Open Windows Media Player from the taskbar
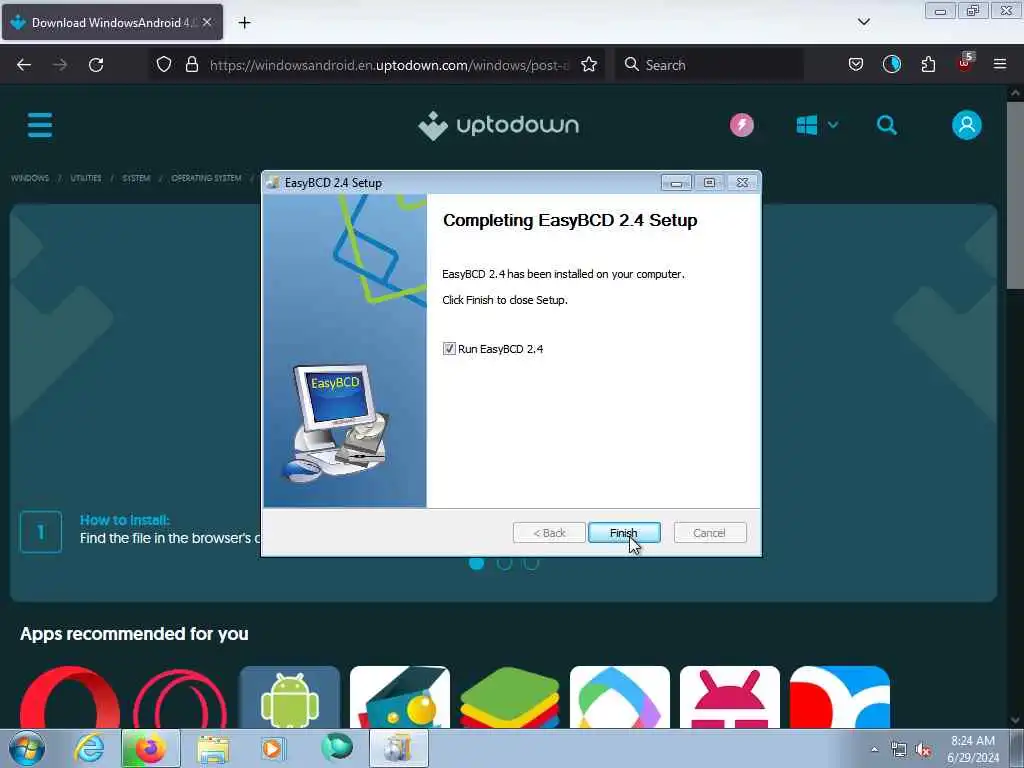 point(272,748)
